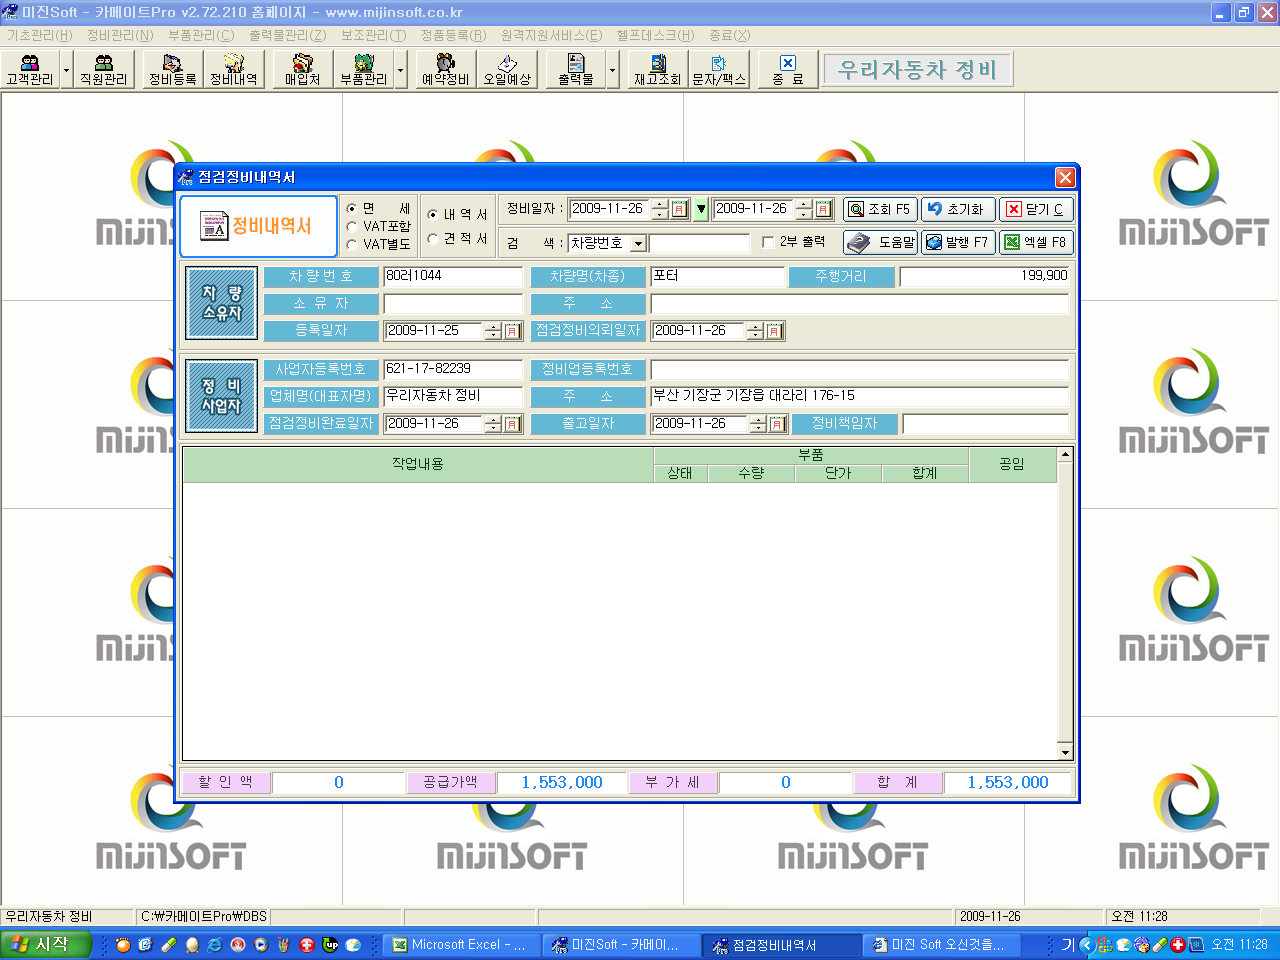Screen dimensions: 1280x960
Task: Adjust the 정비일자 end date spinner
Action: click(x=804, y=209)
